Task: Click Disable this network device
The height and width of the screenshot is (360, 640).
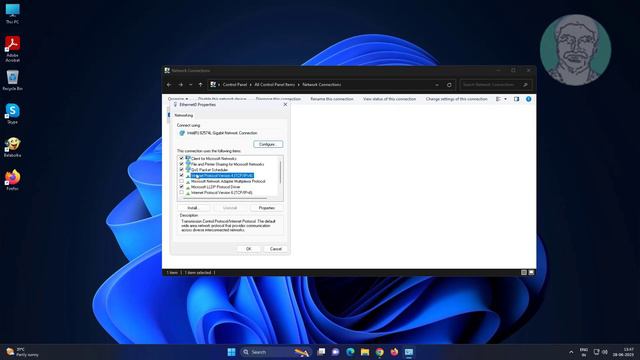Action: pos(222,99)
